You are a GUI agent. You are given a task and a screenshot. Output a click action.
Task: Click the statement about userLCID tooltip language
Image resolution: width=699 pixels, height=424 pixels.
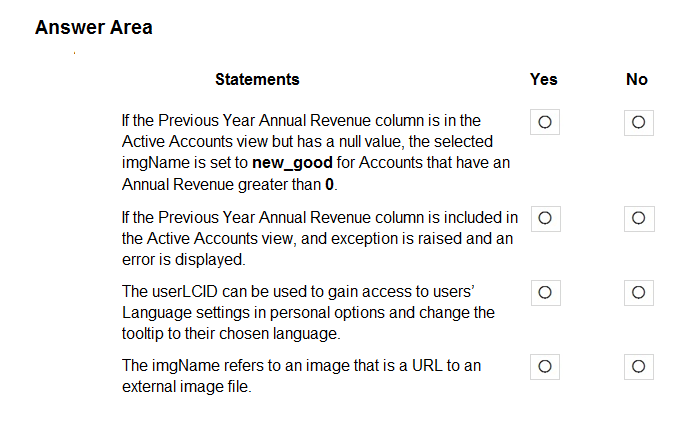tap(308, 312)
